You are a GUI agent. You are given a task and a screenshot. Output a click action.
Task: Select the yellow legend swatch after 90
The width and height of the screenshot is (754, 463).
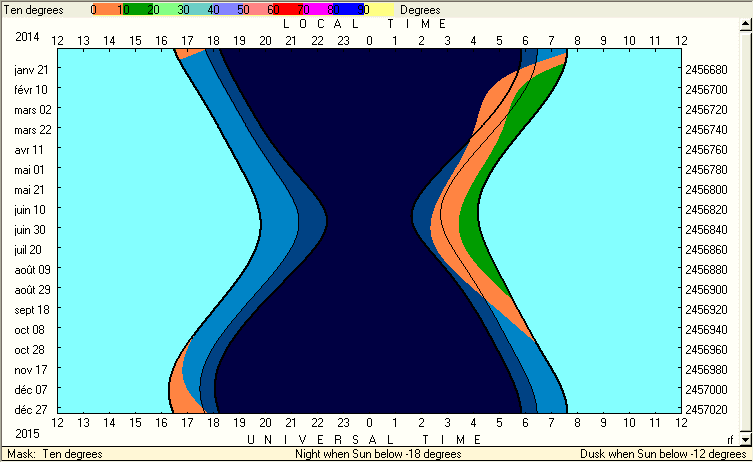(378, 10)
